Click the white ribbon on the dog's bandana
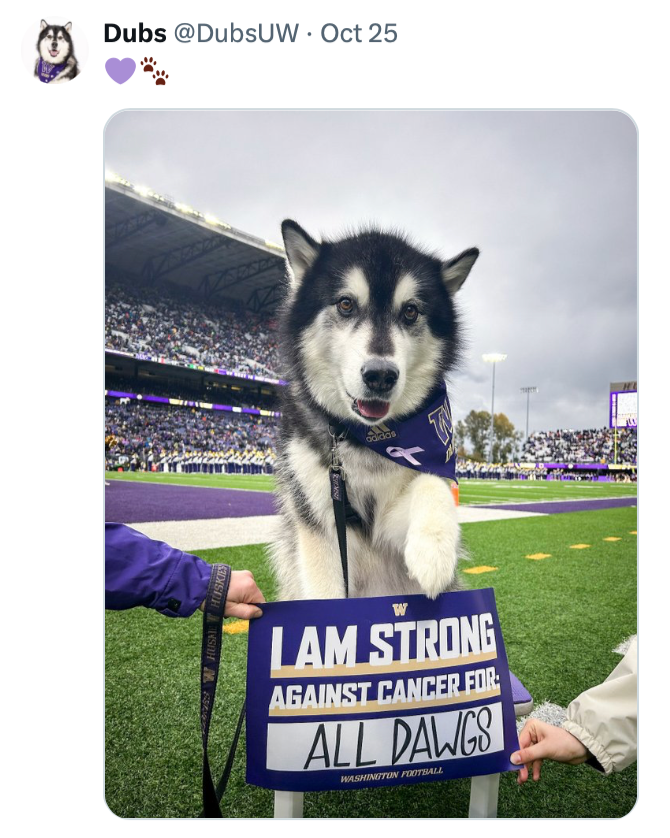 (x=406, y=455)
